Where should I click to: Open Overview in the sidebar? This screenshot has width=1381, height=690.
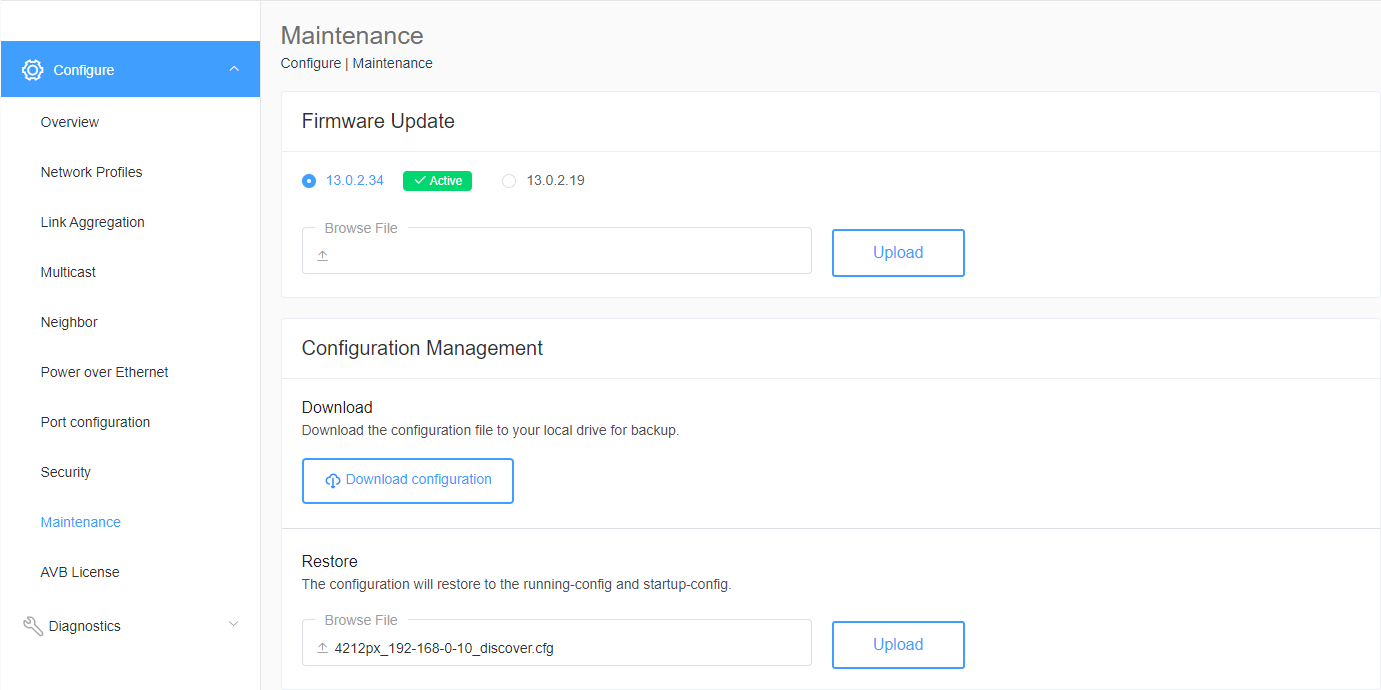tap(70, 122)
